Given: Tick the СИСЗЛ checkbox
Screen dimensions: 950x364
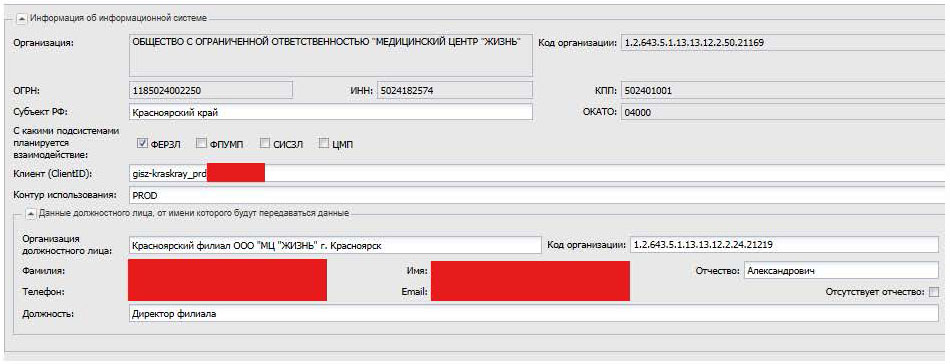Looking at the screenshot, I should (265, 144).
